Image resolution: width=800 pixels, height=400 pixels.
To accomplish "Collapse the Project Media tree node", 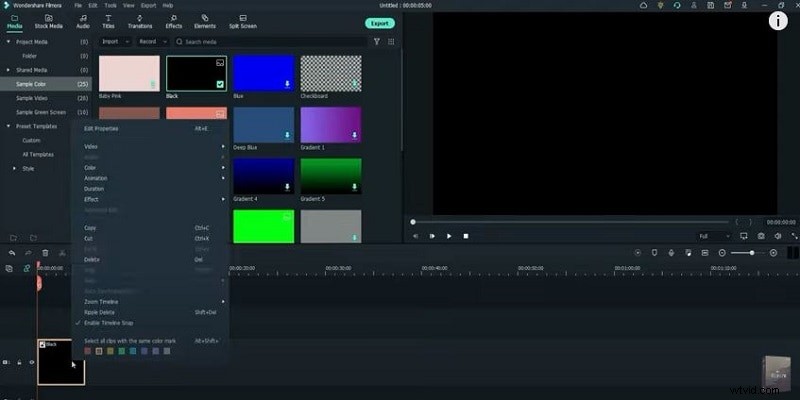I will tap(9, 42).
